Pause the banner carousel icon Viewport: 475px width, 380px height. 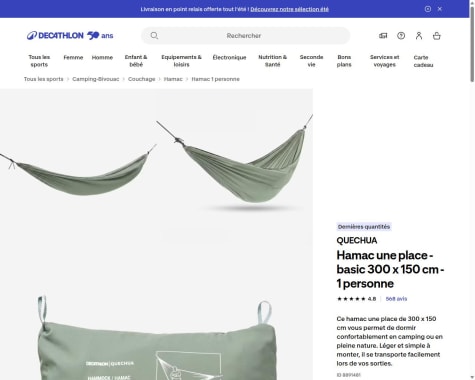coord(428,9)
